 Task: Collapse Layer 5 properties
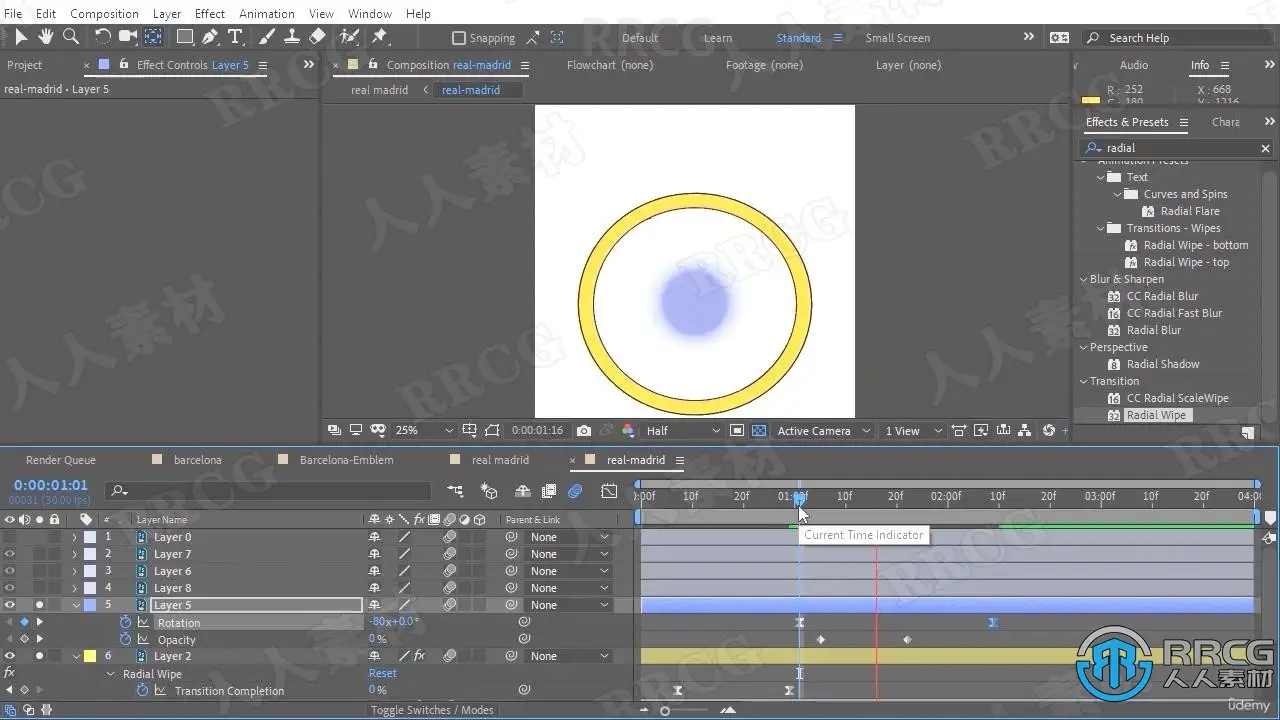[76, 605]
